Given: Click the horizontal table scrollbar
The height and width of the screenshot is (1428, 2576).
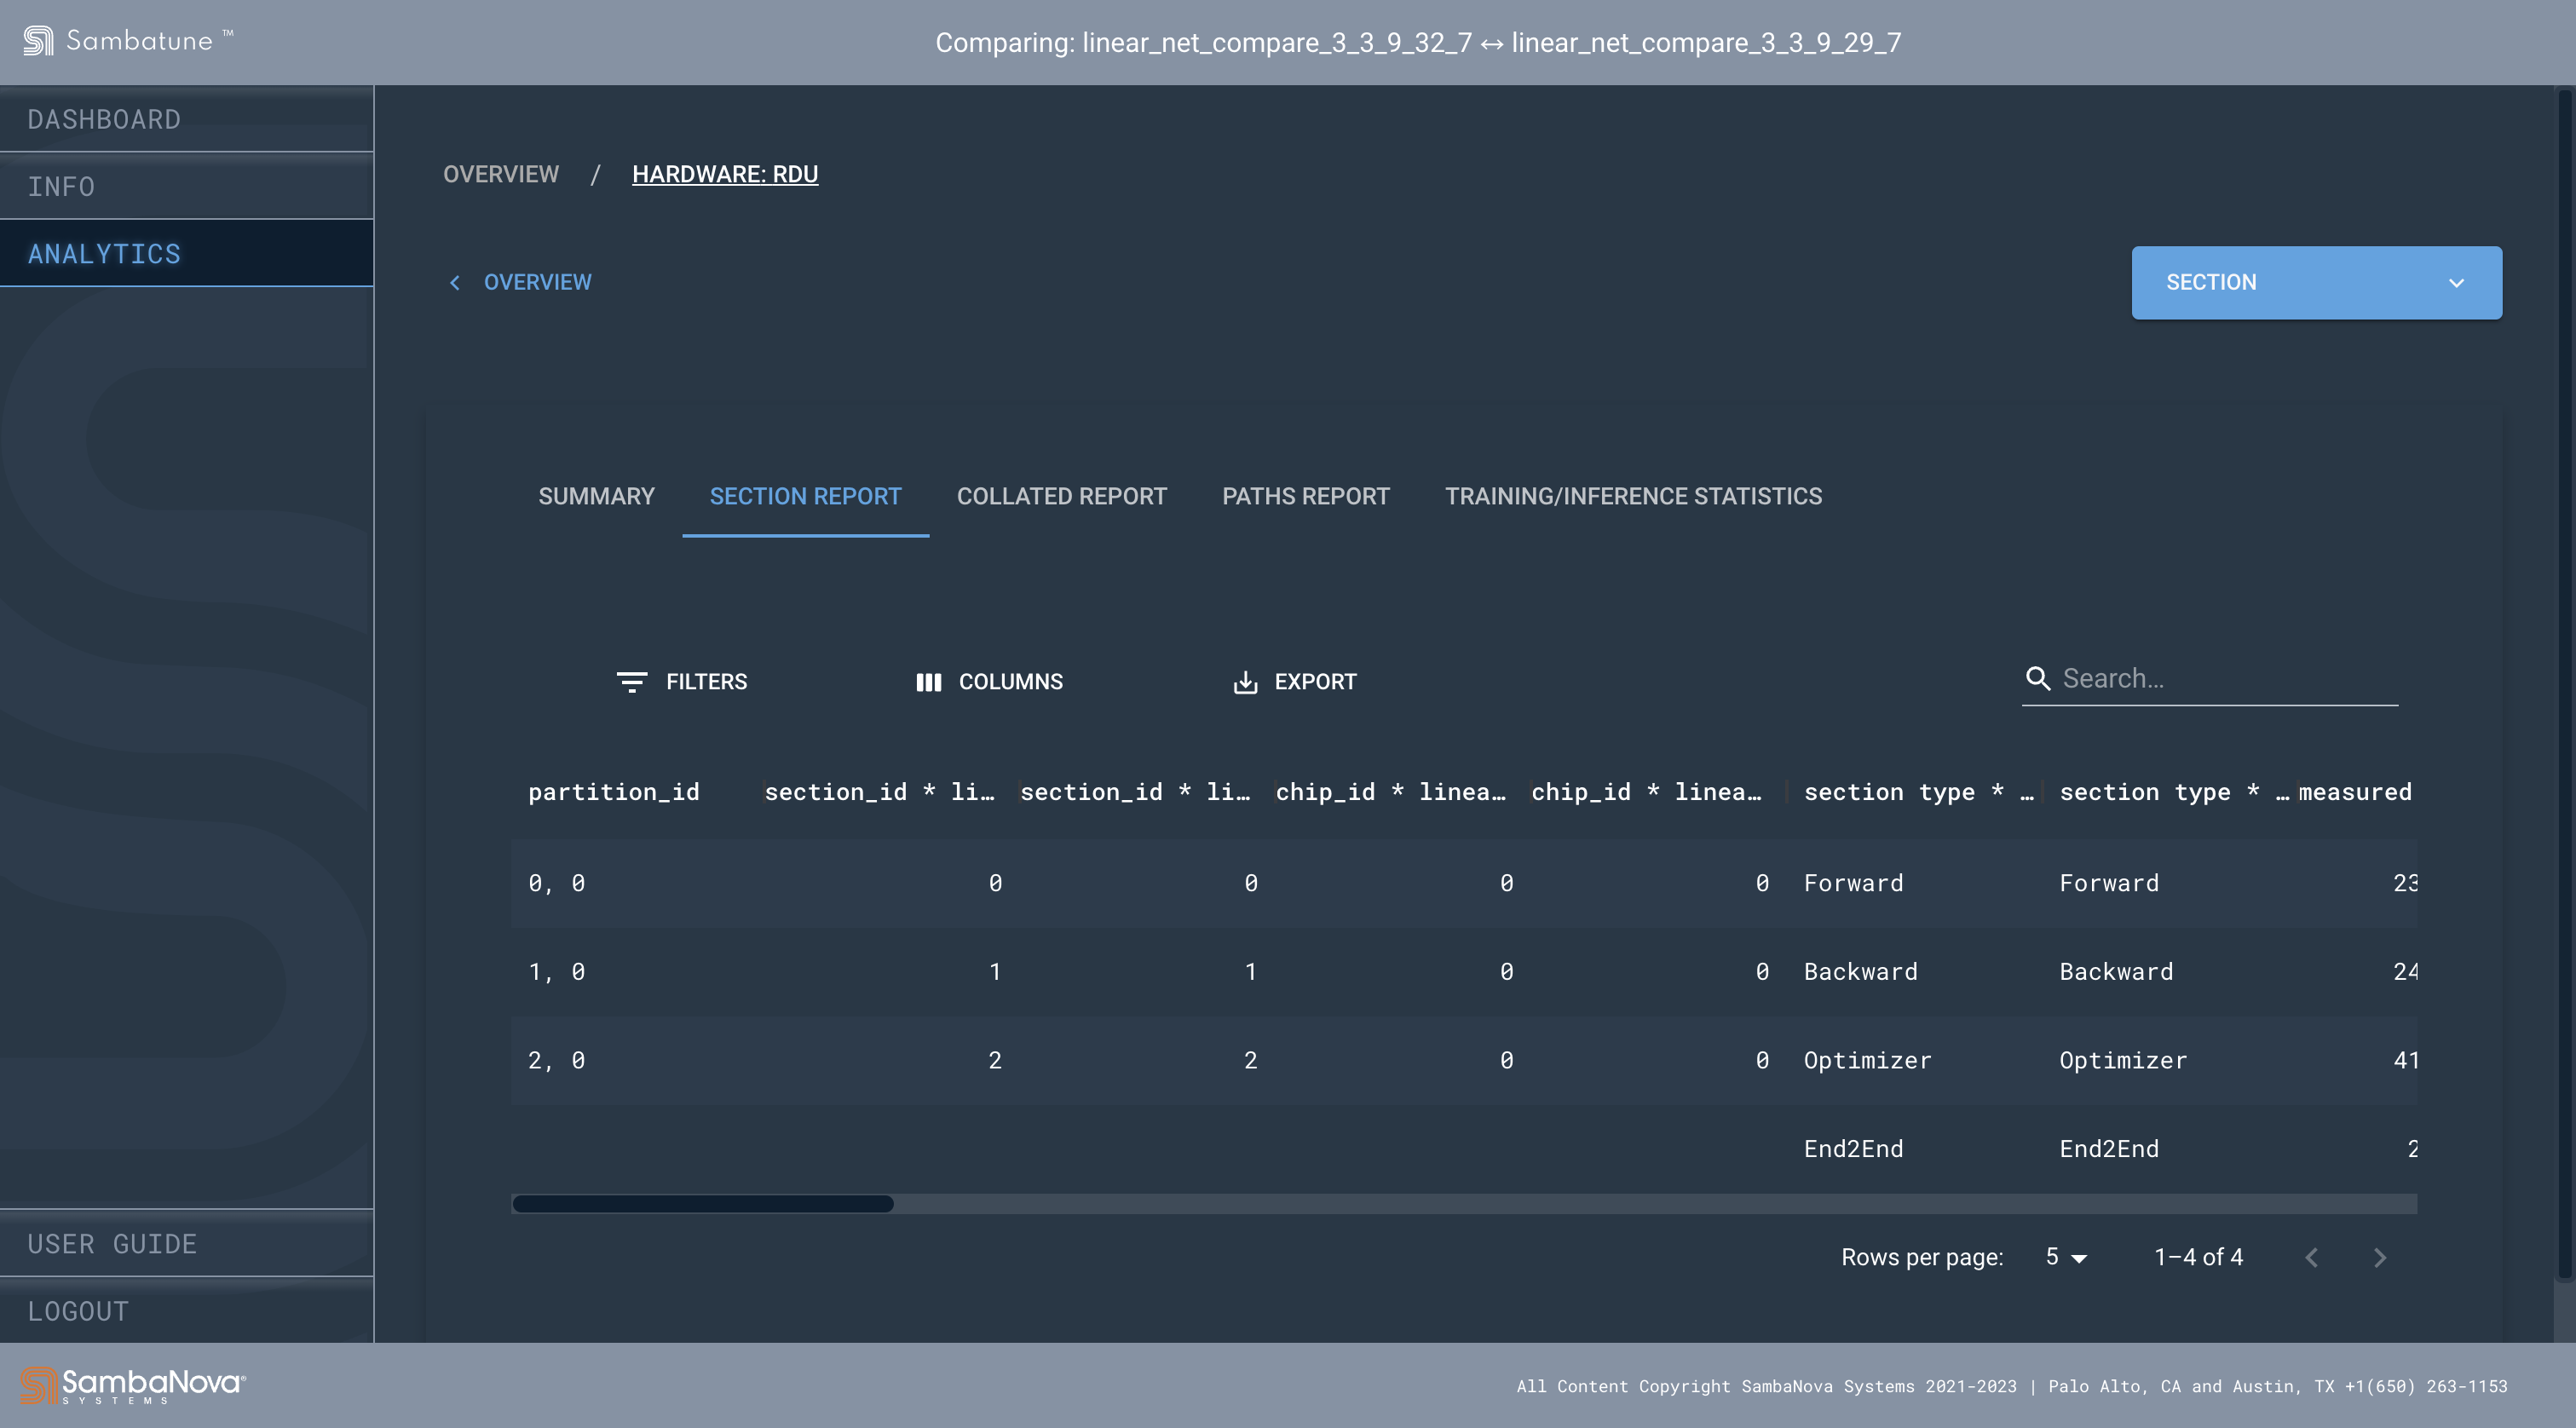Looking at the screenshot, I should [701, 1205].
